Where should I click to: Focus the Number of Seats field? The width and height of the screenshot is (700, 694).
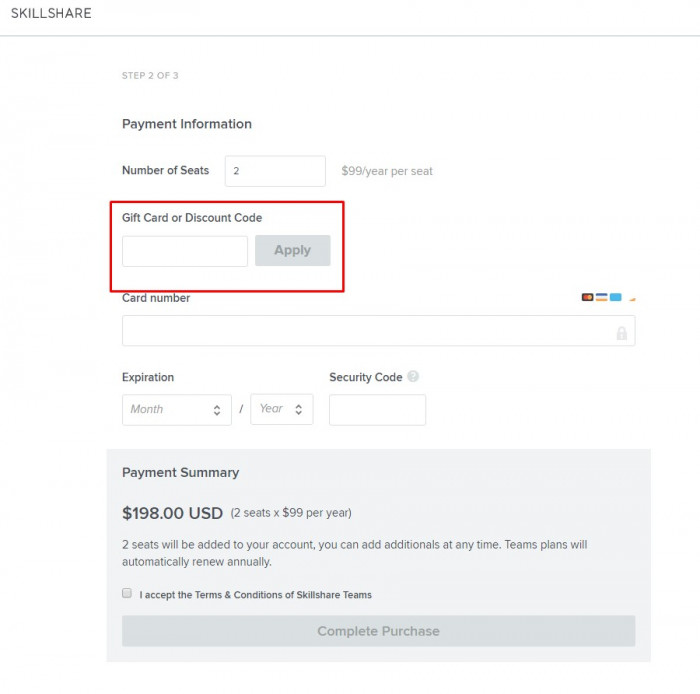click(x=275, y=171)
